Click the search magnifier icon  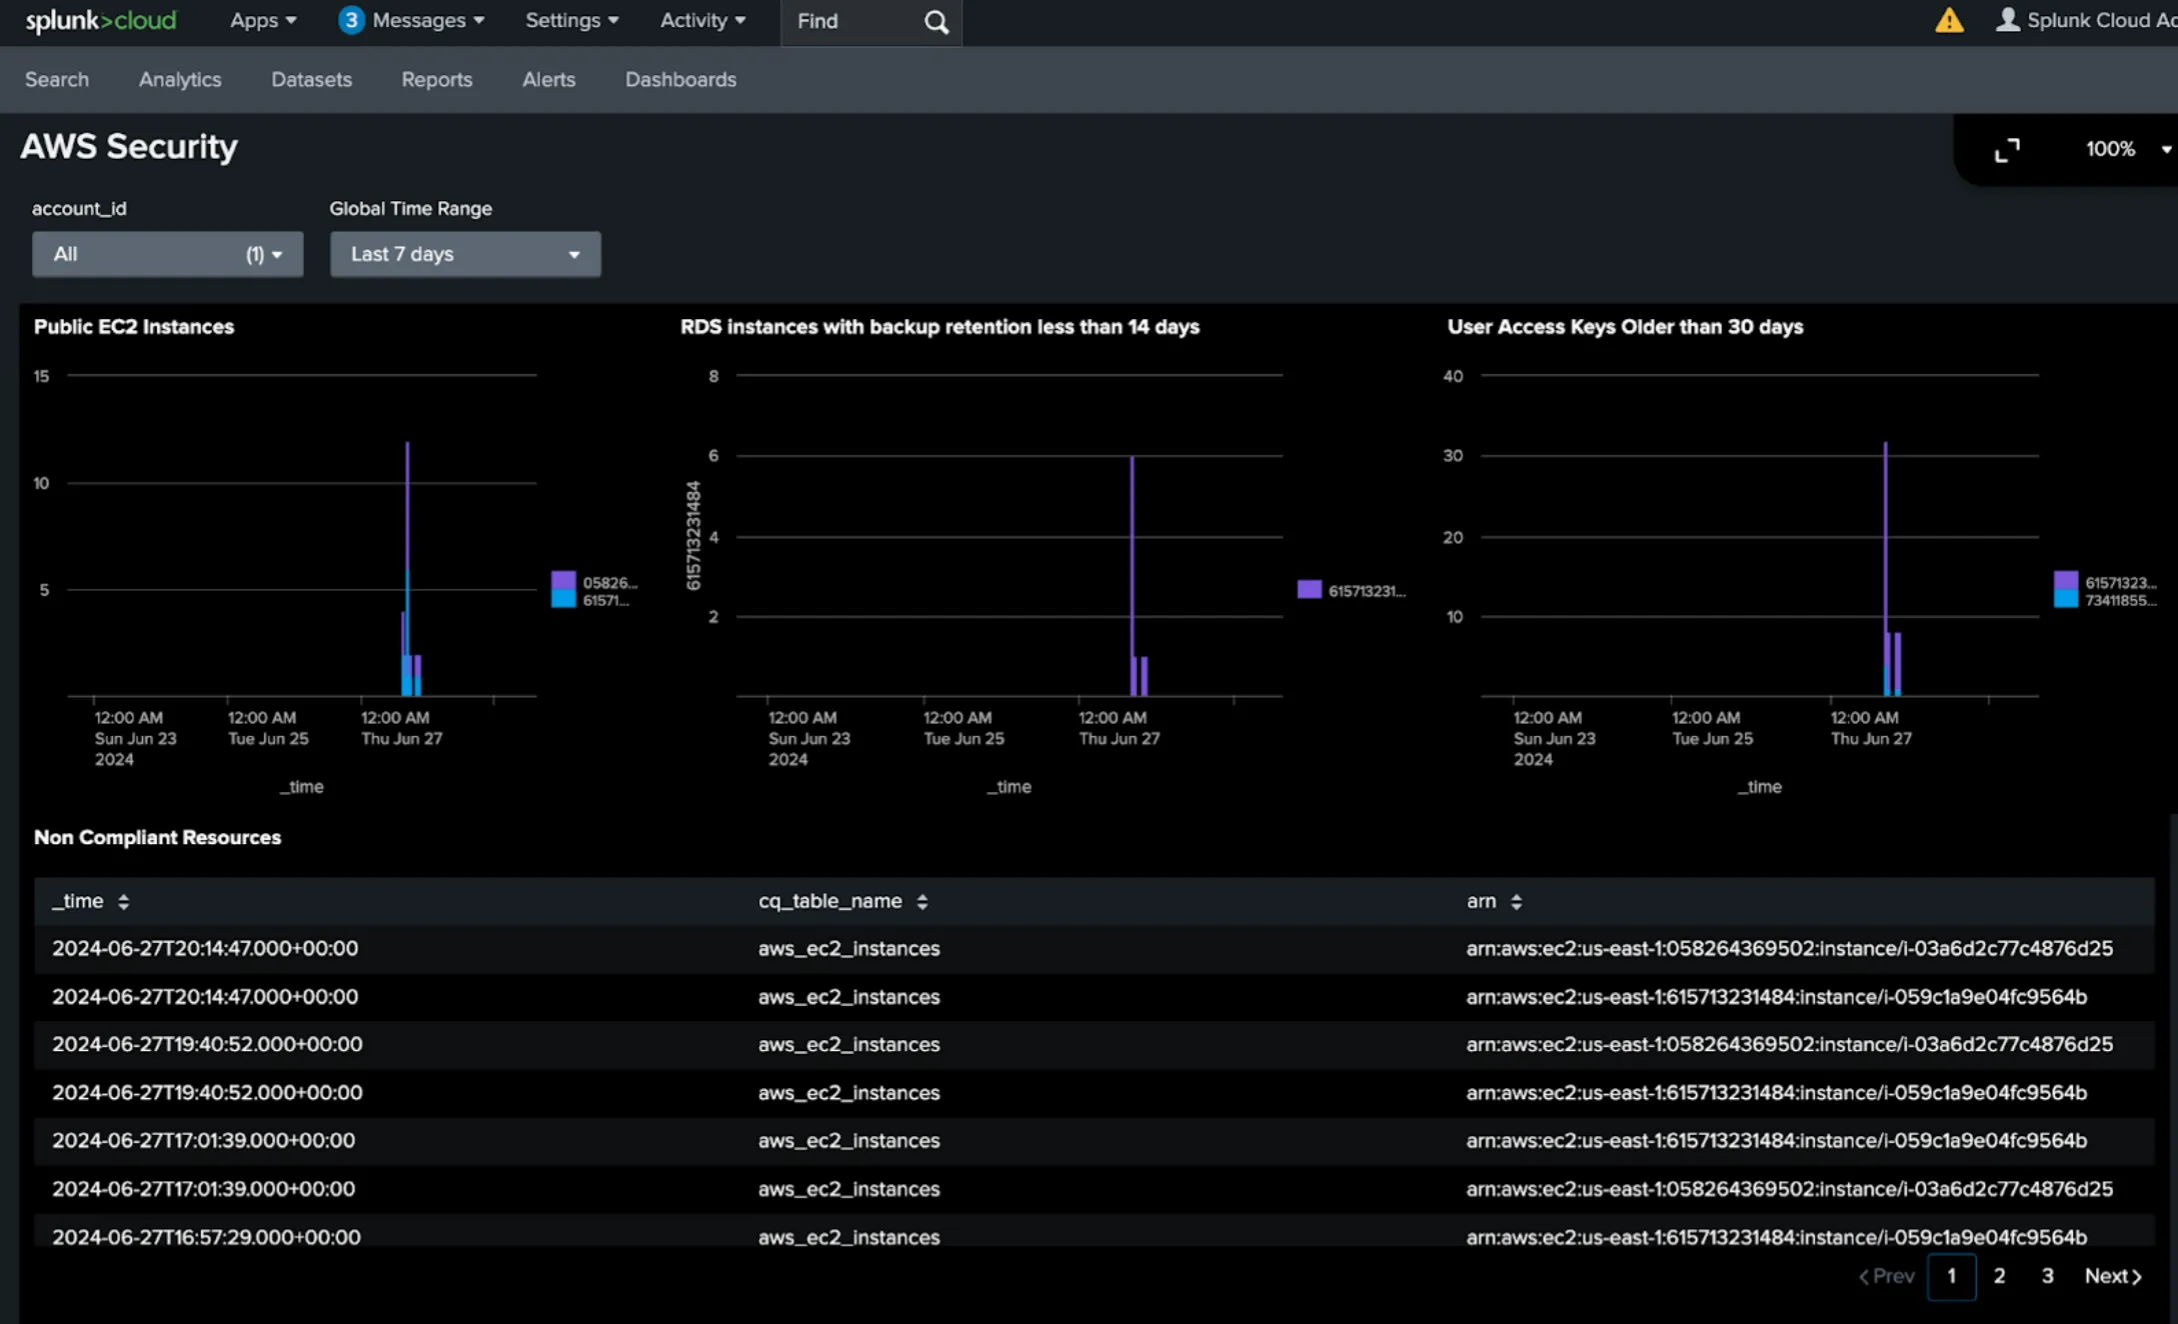[x=936, y=22]
